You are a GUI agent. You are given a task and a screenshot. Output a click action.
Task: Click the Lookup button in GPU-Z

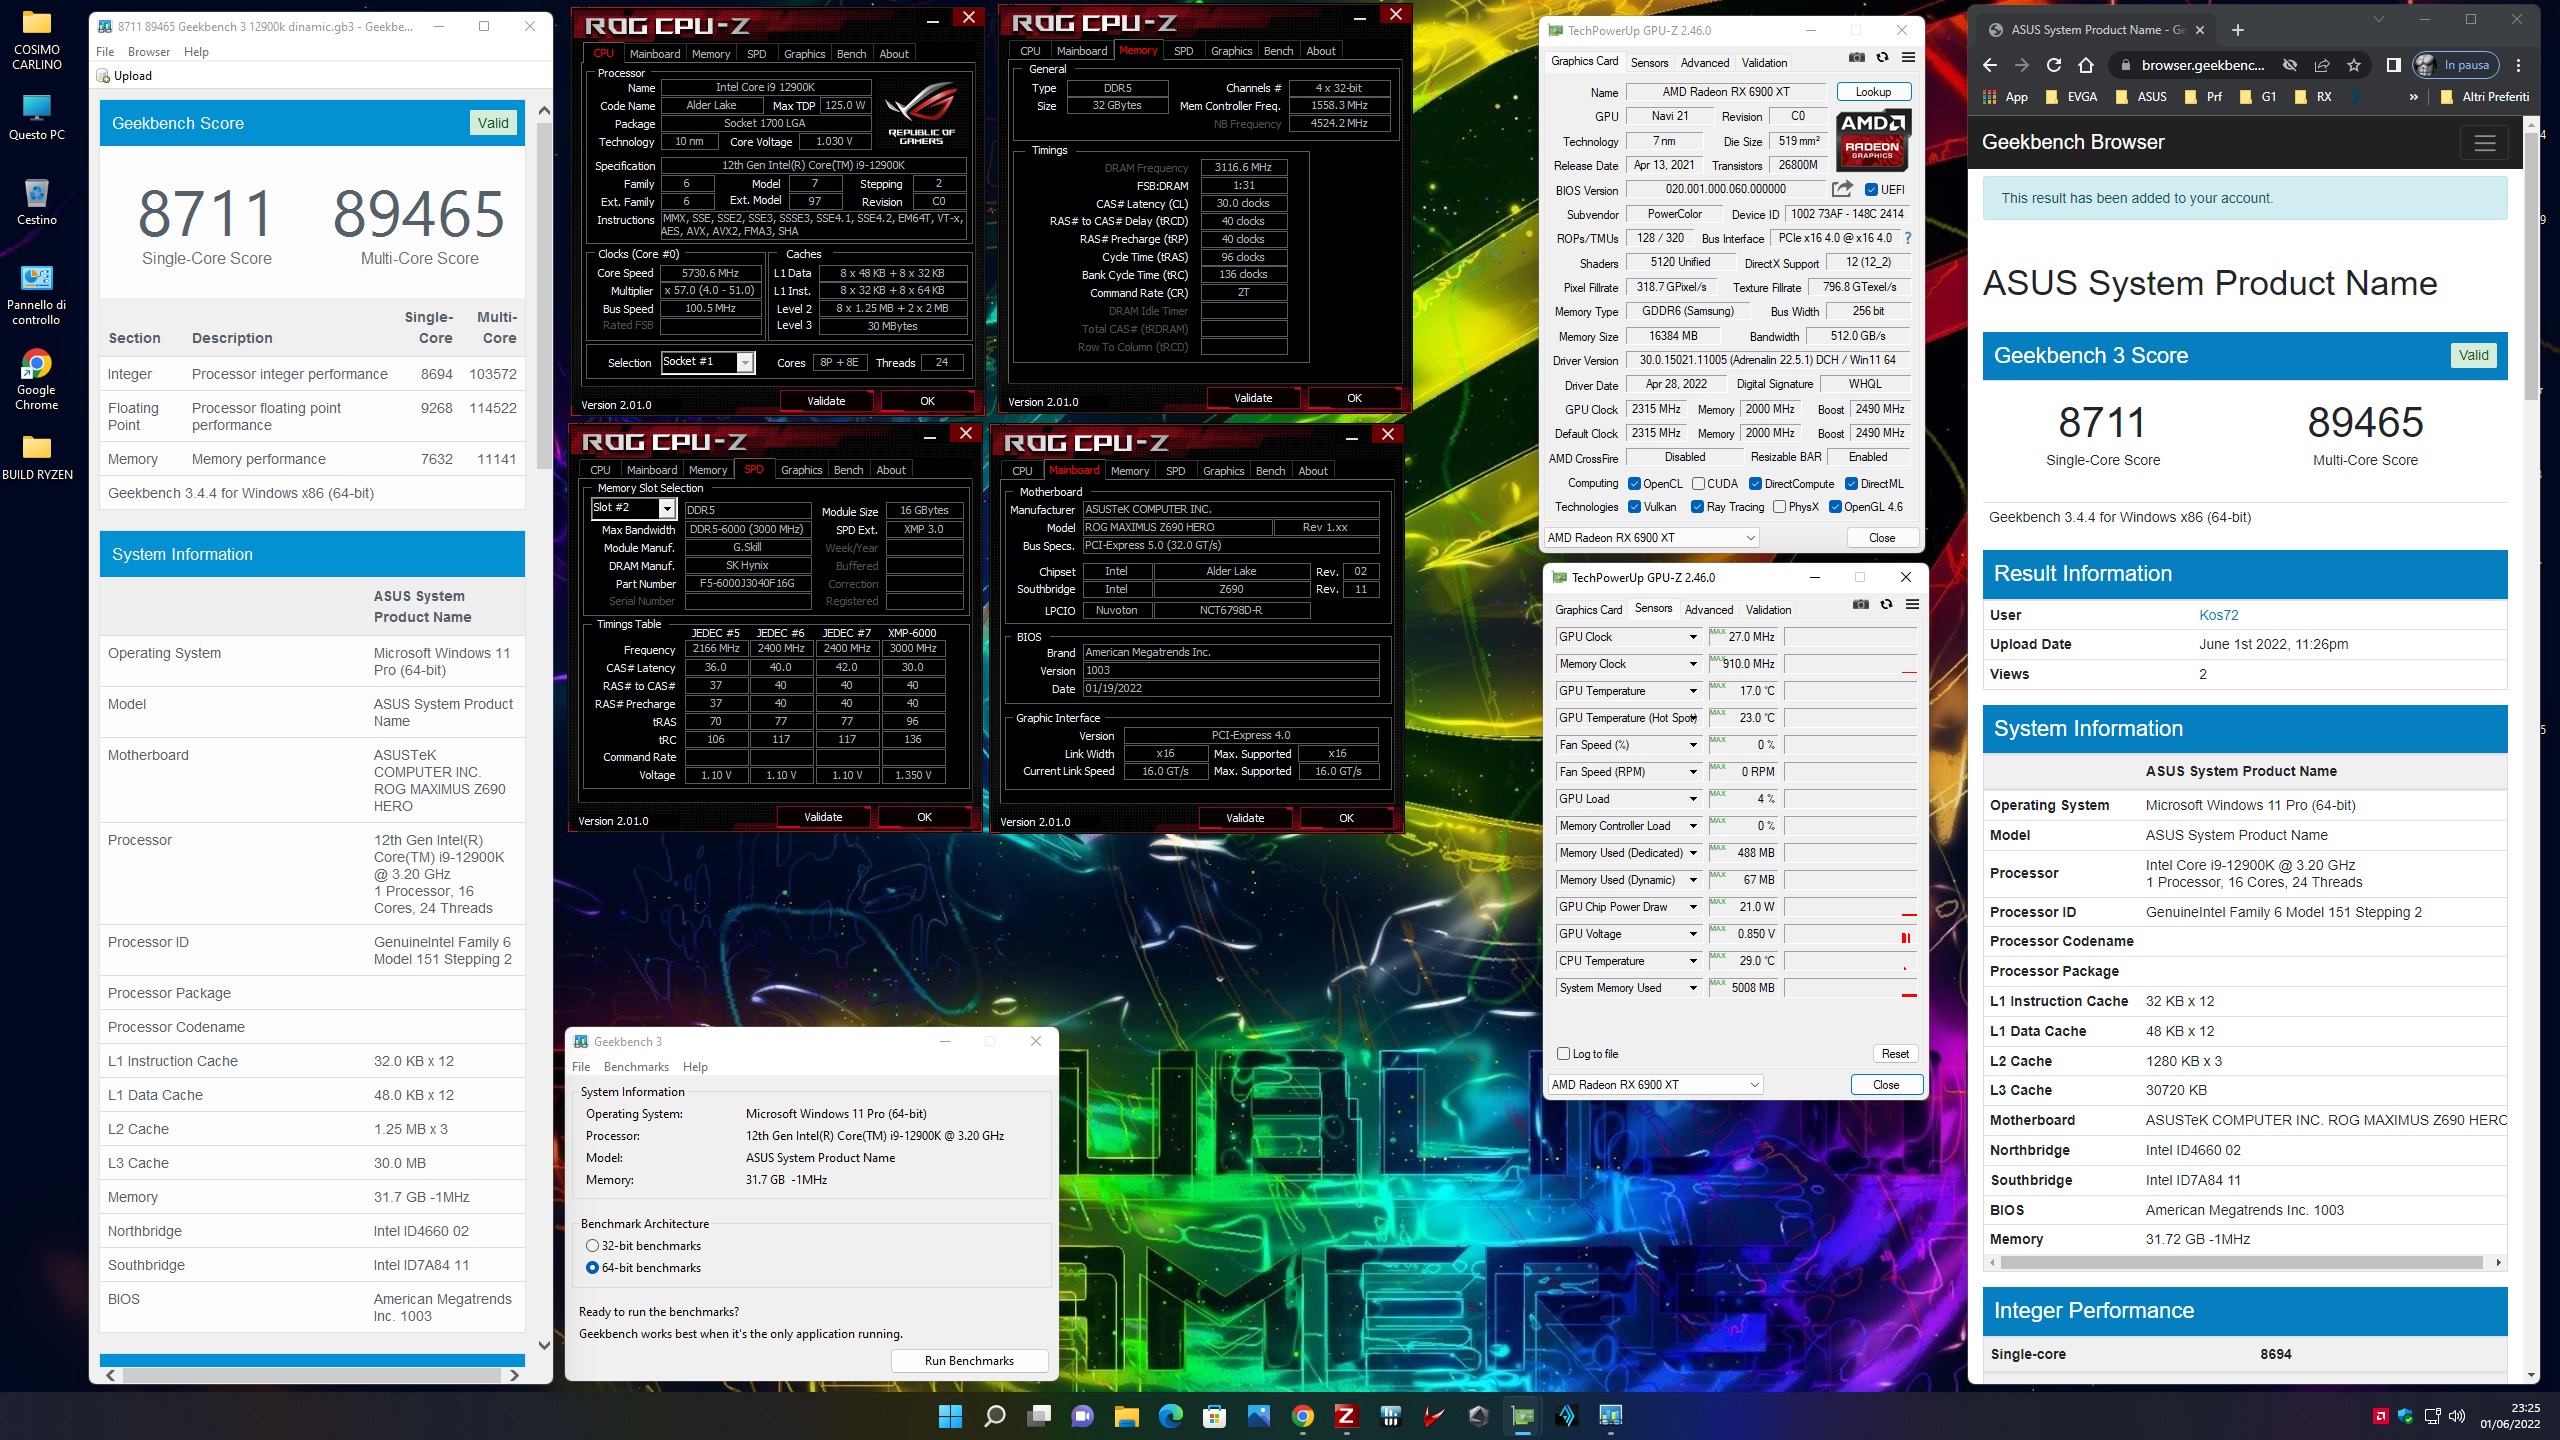click(1874, 92)
